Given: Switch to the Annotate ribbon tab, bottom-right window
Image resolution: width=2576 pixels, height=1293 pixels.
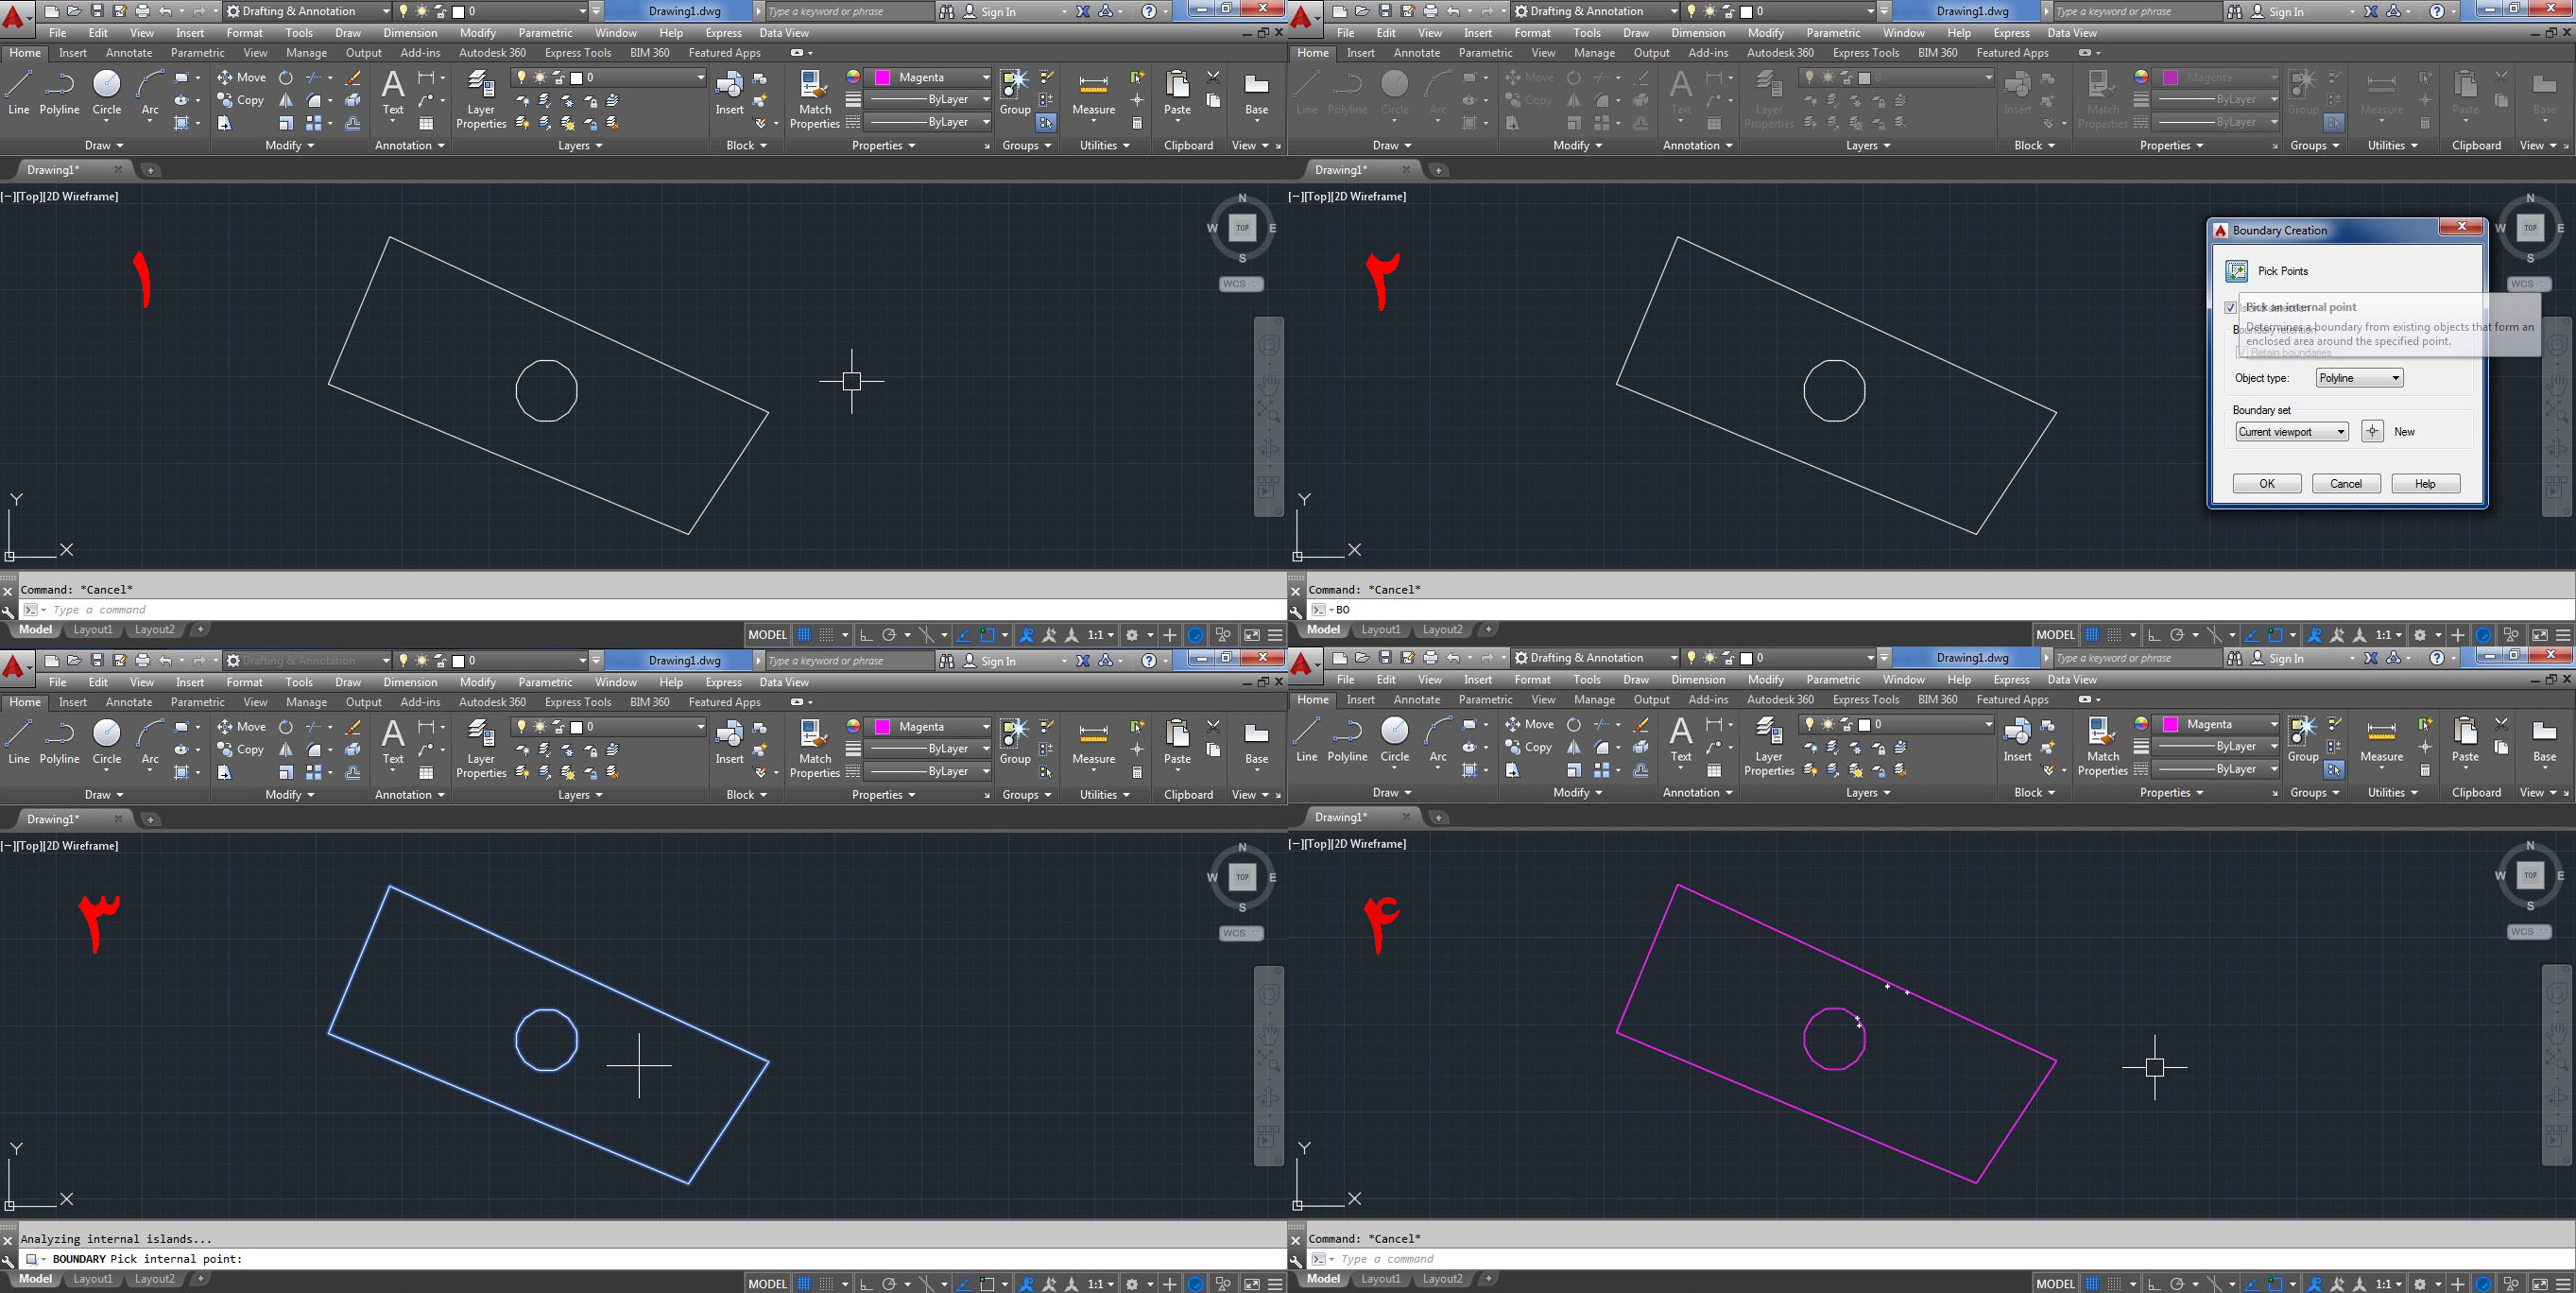Looking at the screenshot, I should tap(1416, 700).
